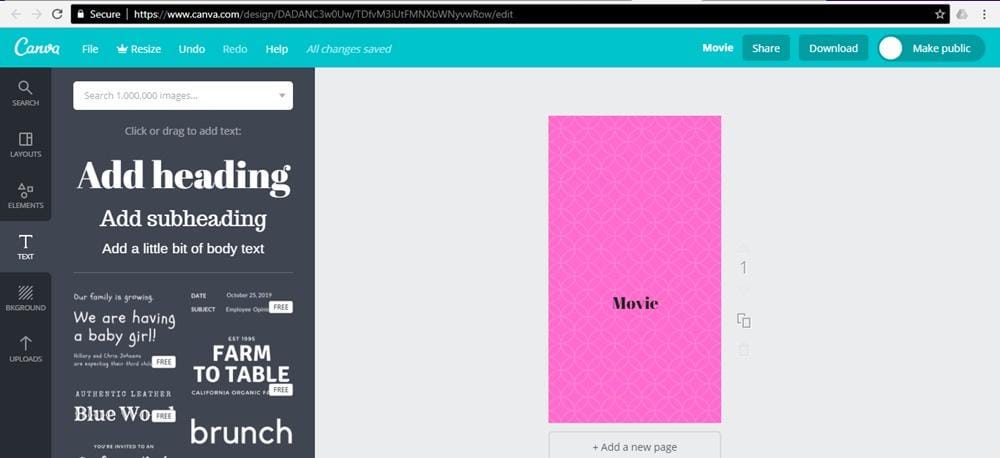Viewport: 1000px width, 458px height.
Task: Open Chrome three-dot menu
Action: 985,14
